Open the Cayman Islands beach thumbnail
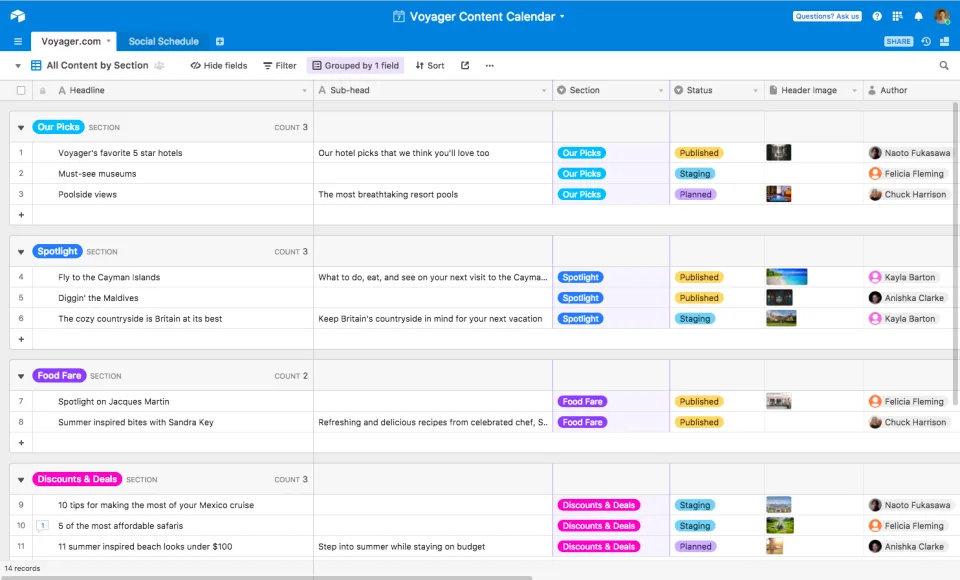This screenshot has width=960, height=580. point(787,277)
